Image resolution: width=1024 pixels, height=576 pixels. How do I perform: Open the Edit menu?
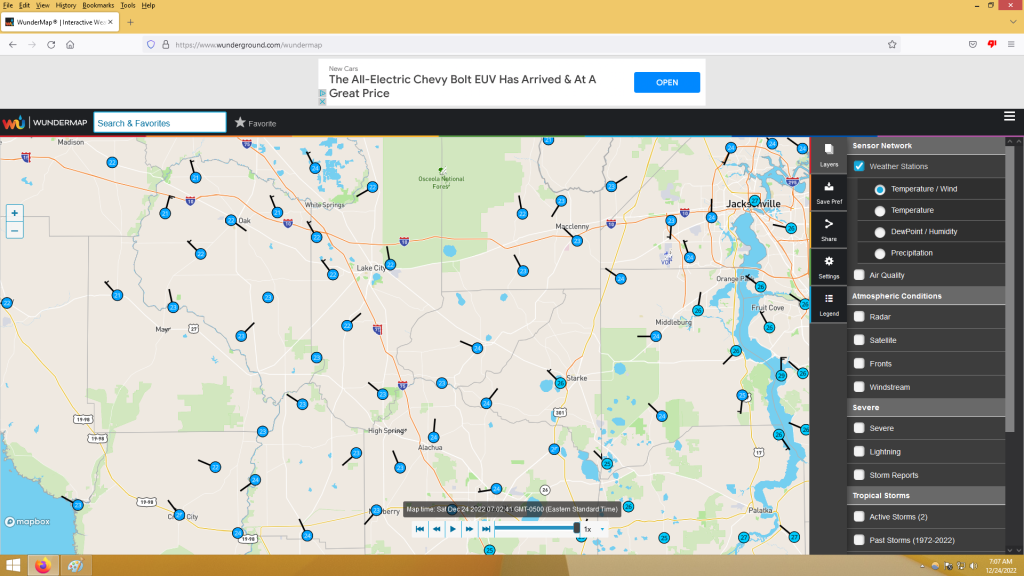tap(24, 5)
